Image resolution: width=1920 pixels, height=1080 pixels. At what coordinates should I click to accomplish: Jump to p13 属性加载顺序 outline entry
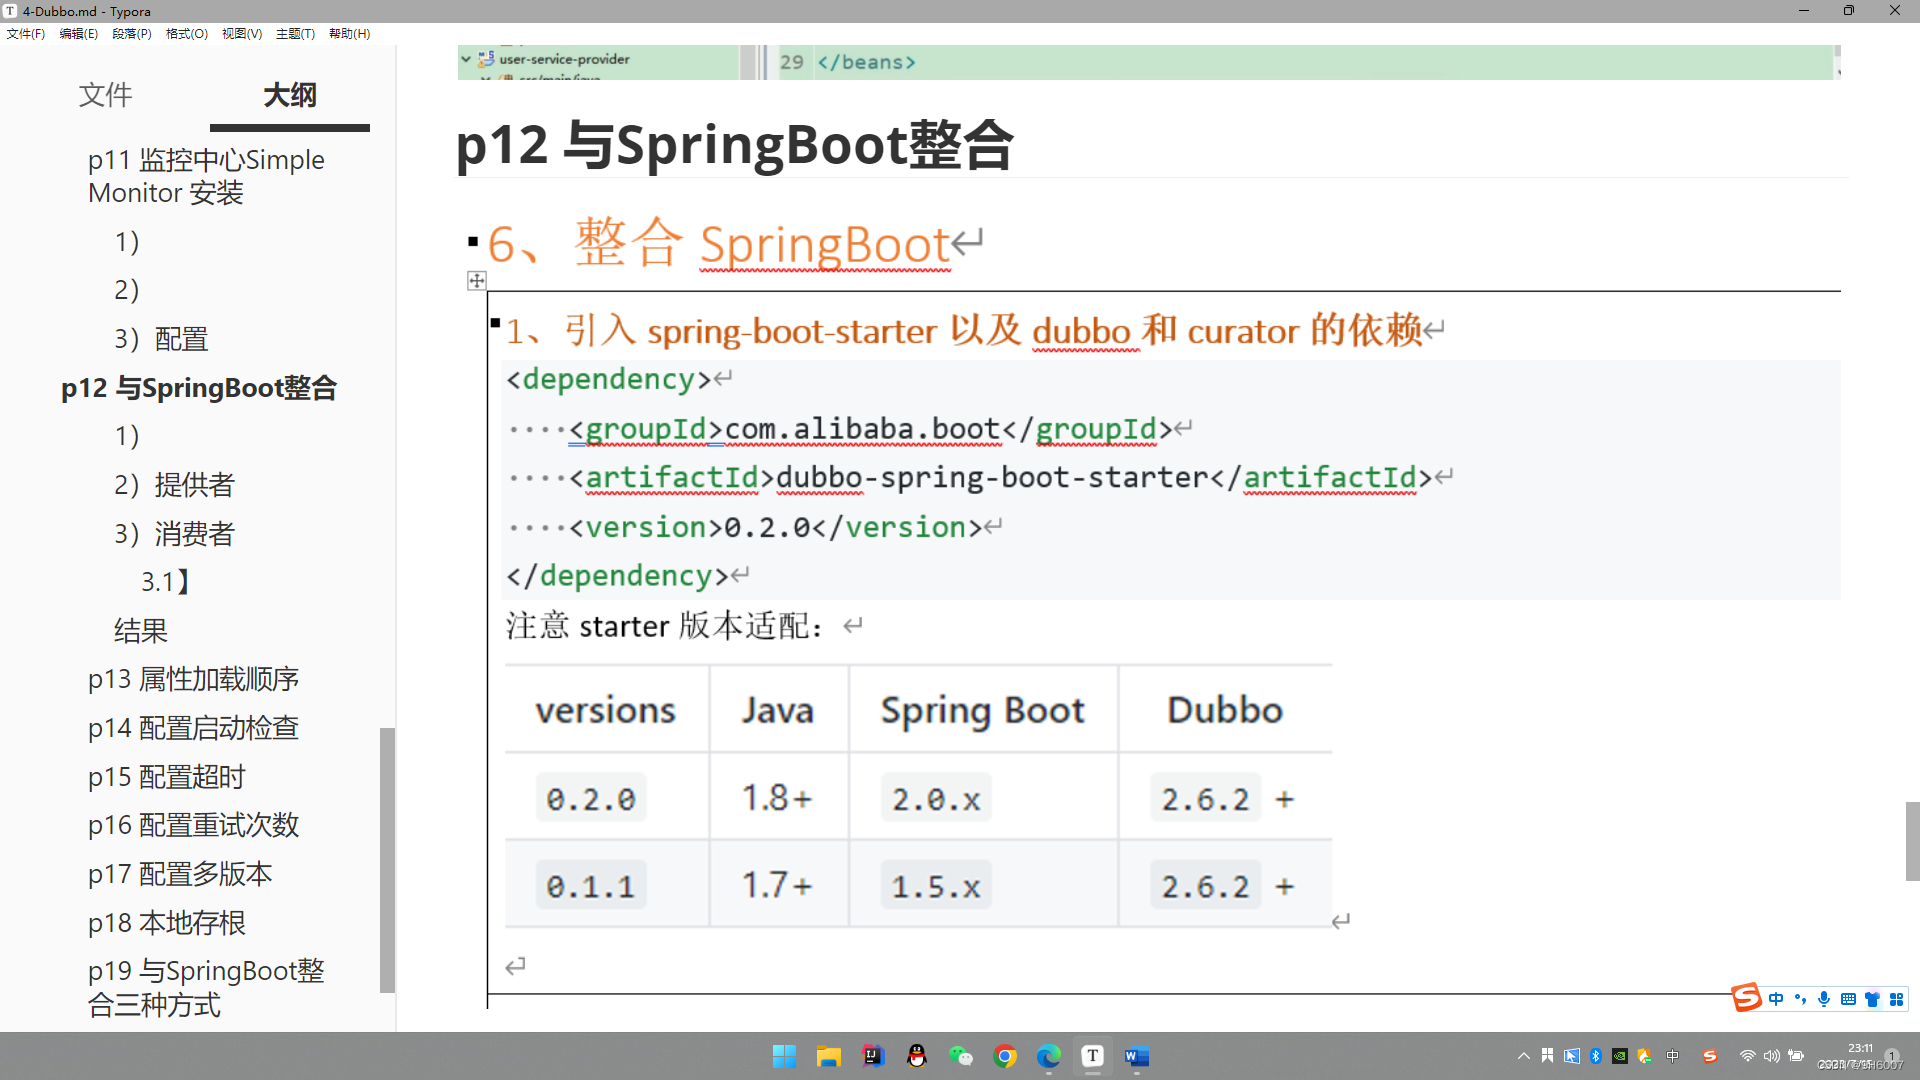click(193, 679)
